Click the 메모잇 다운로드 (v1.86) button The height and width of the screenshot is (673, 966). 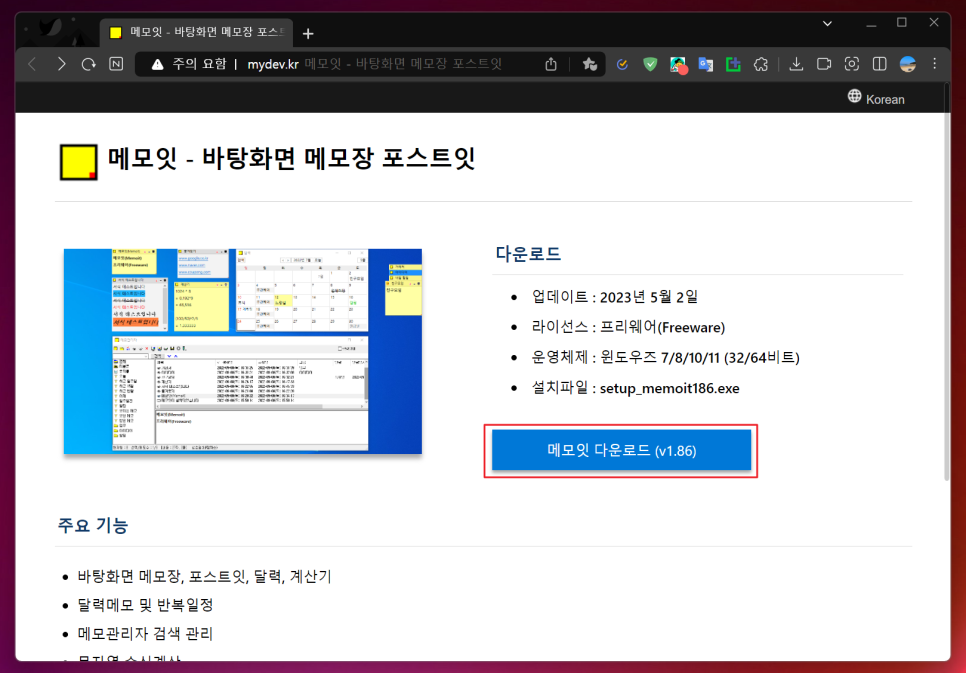621,451
